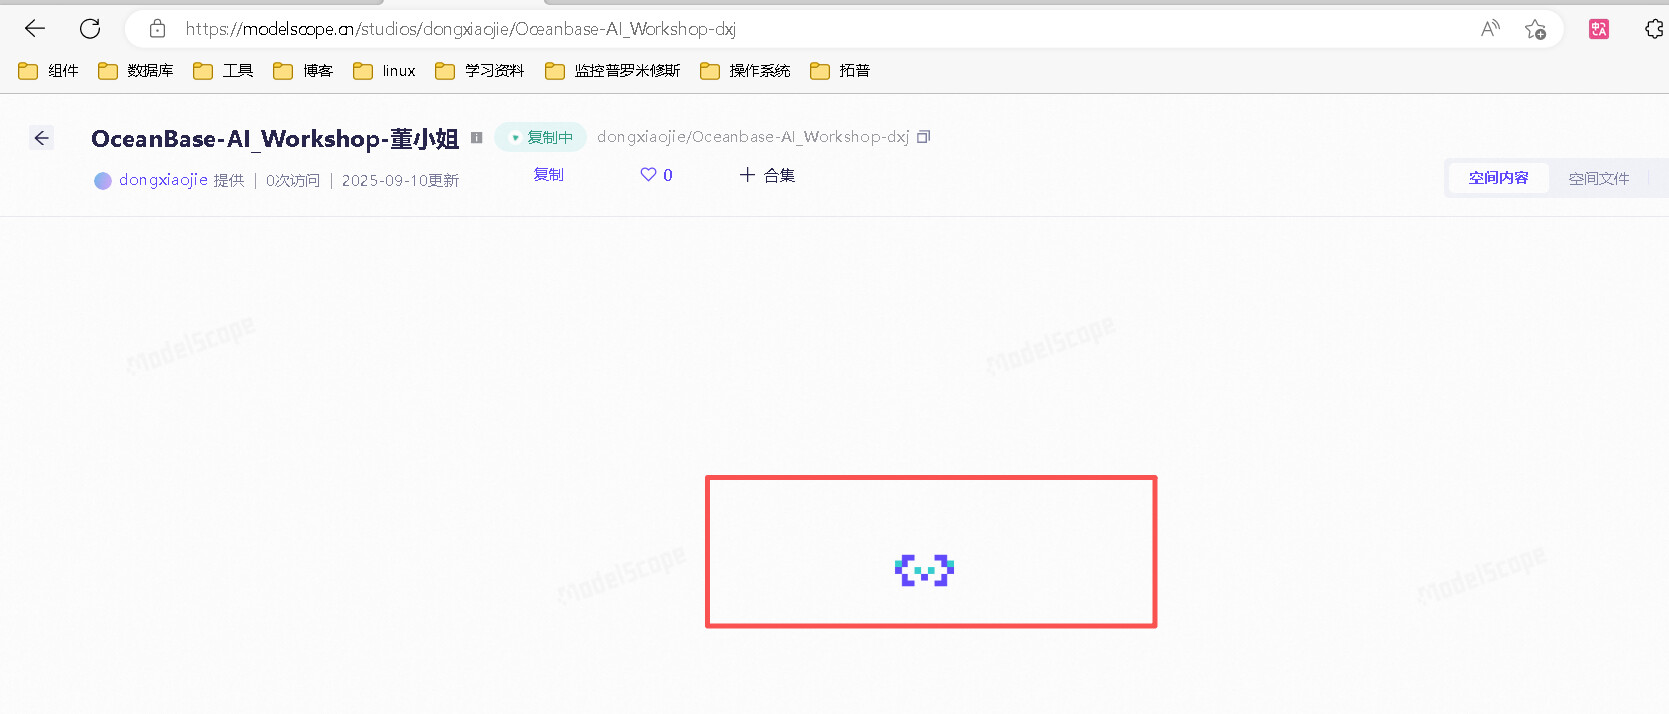This screenshot has height=714, width=1669.
Task: Go back with the browser back arrow
Action: 35,29
